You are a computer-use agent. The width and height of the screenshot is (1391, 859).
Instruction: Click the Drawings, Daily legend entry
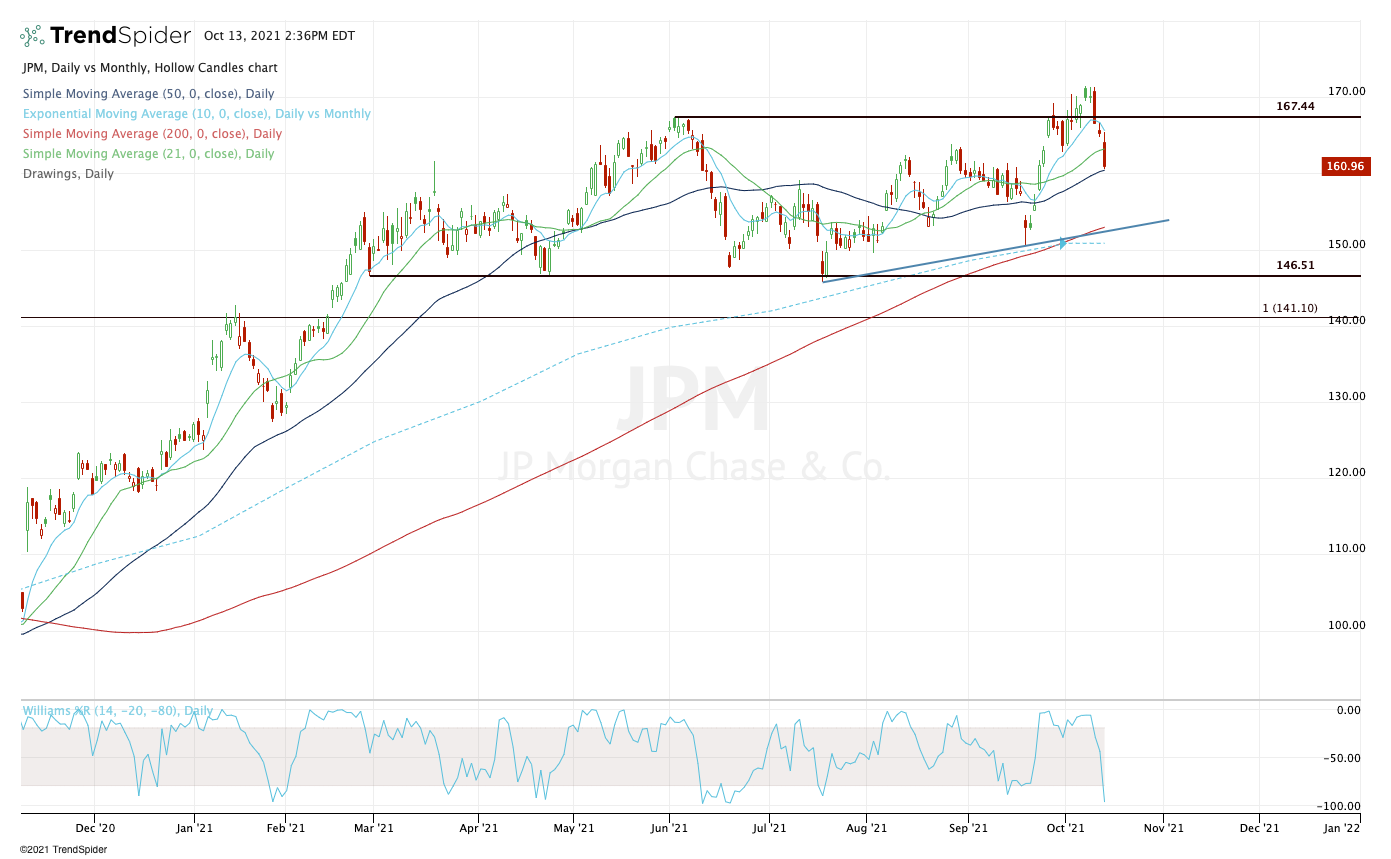(x=68, y=174)
